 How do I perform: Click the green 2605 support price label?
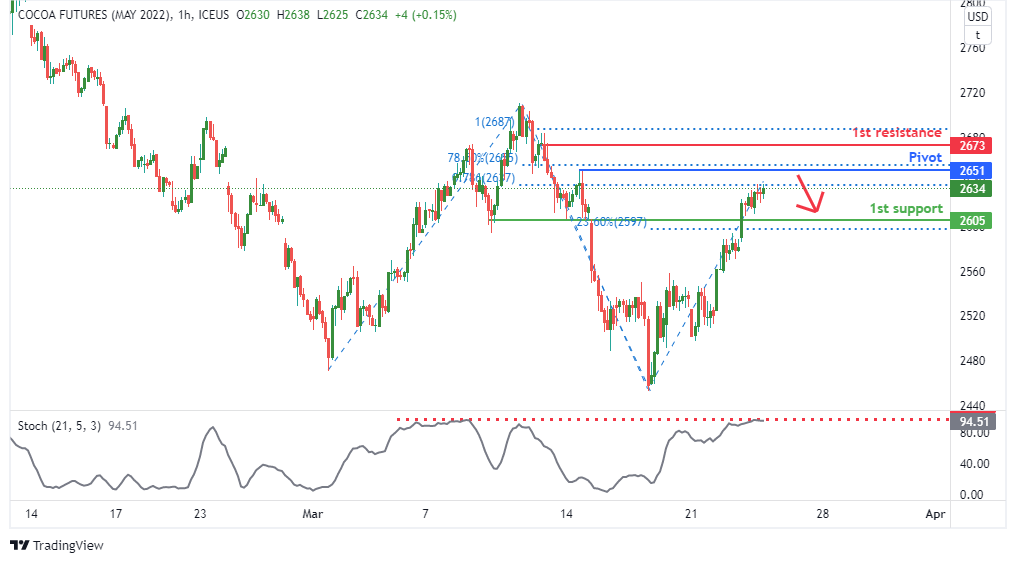pyautogui.click(x=972, y=221)
